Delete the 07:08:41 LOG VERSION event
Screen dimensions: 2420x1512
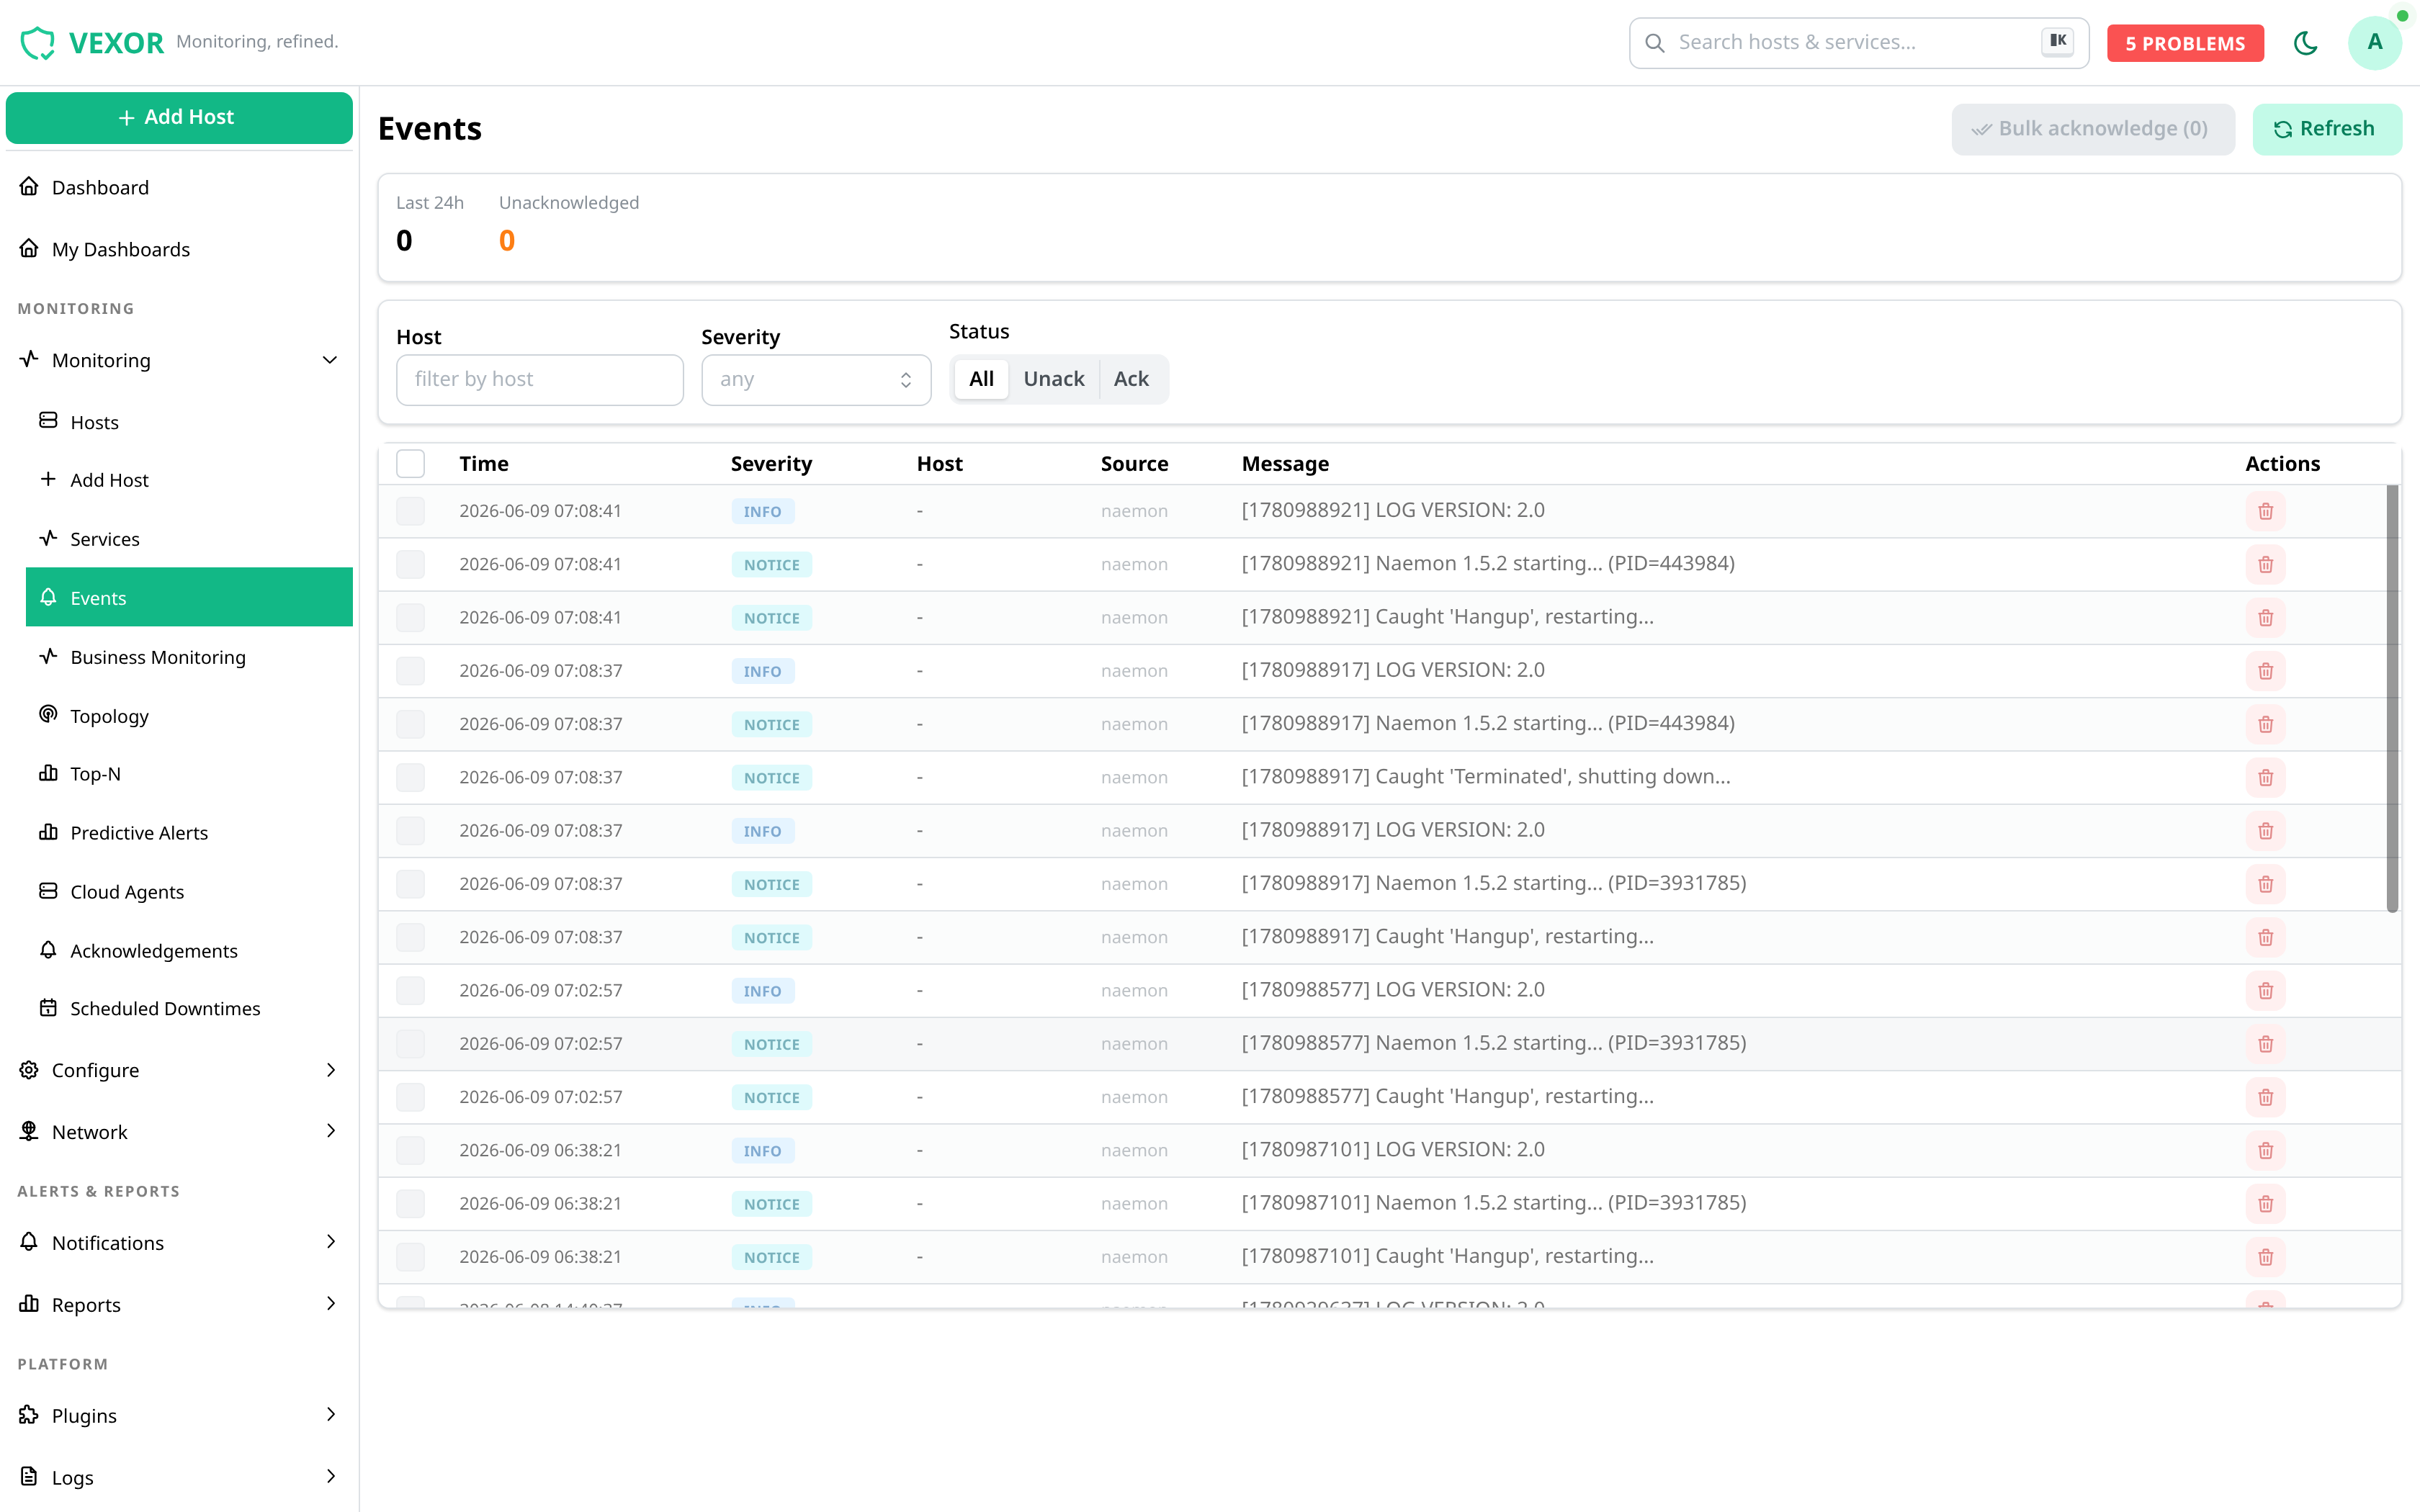2265,511
